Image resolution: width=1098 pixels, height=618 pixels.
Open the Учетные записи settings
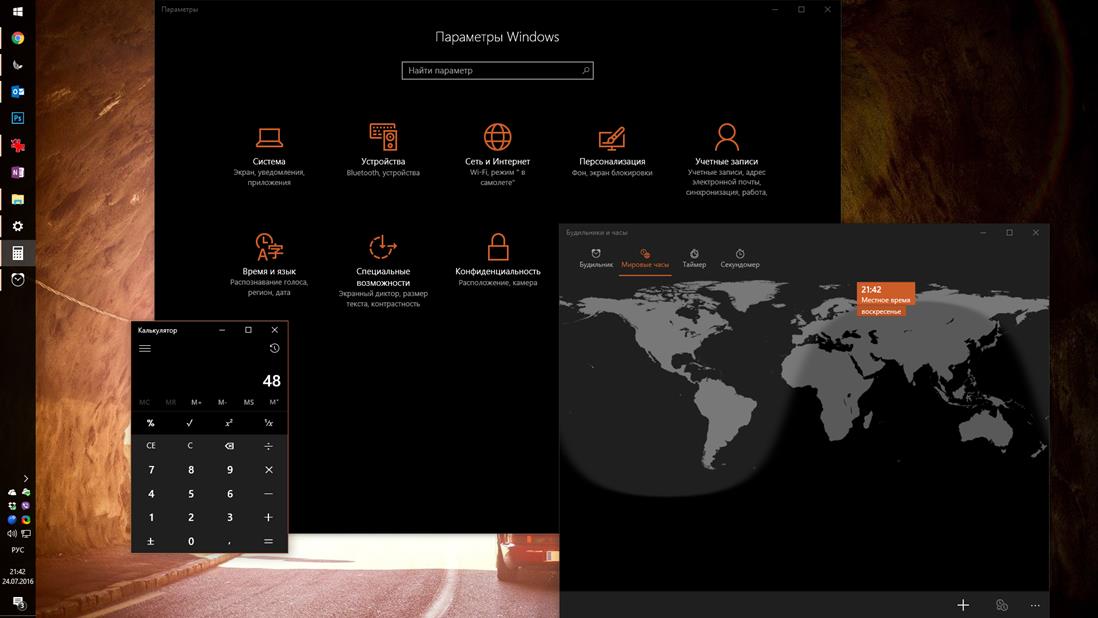point(726,160)
